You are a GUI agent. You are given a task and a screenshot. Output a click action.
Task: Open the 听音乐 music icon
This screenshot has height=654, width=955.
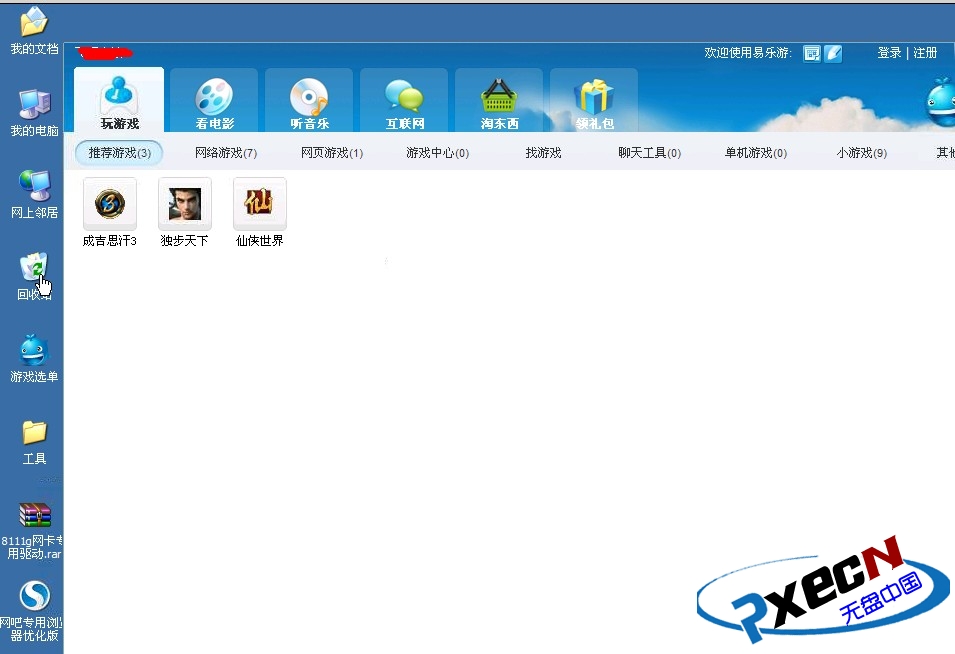click(308, 100)
